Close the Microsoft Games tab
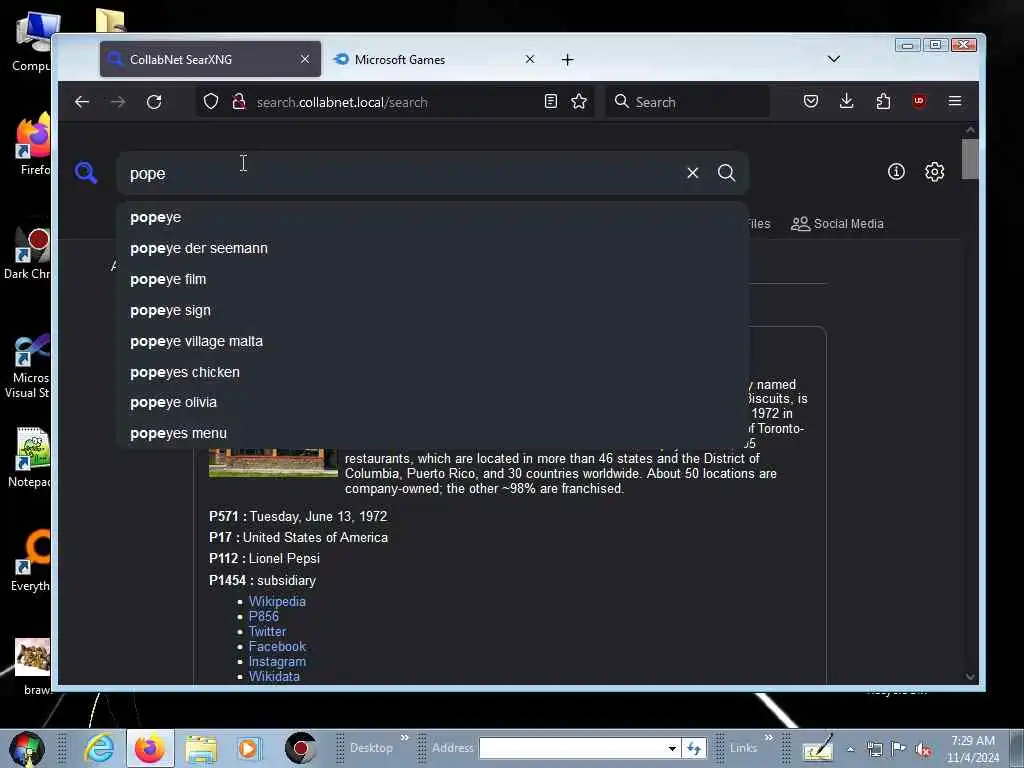This screenshot has width=1024, height=768. [x=530, y=59]
